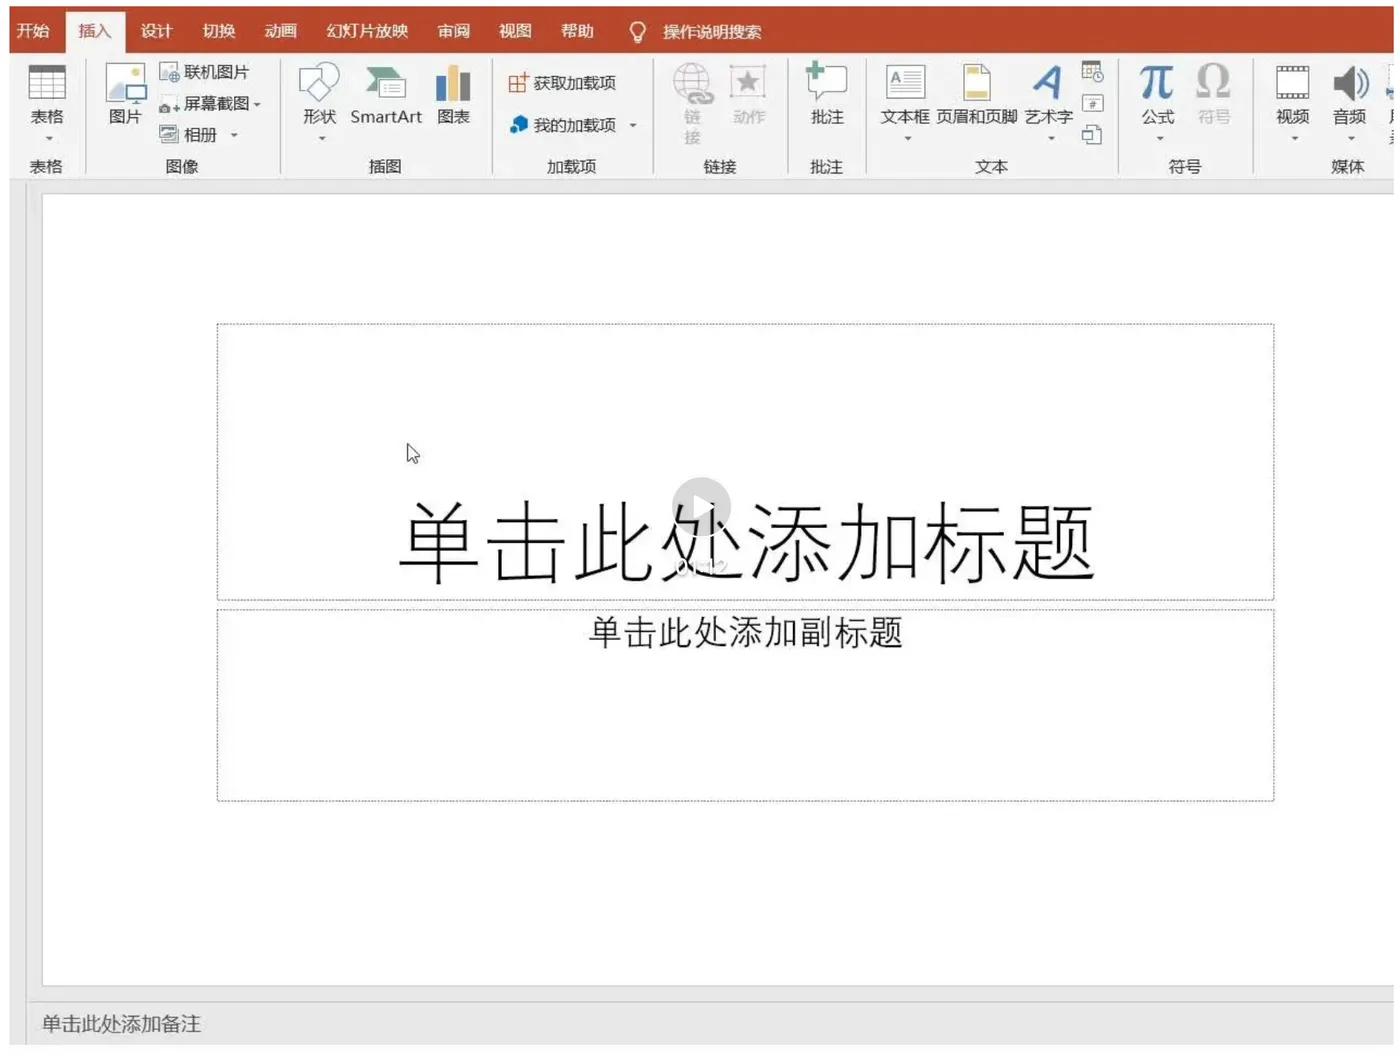Switch to 幻灯片放映 Slide Show tab
1400x1056 pixels.
click(368, 31)
